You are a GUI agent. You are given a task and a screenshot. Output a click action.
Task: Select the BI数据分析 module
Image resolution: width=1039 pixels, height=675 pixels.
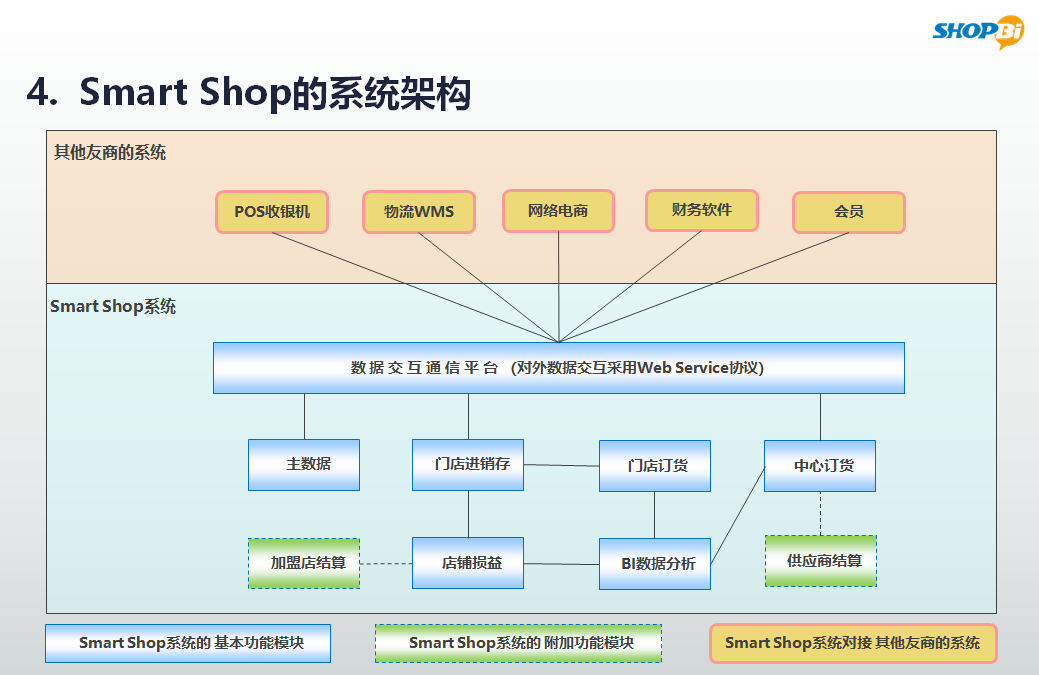(x=655, y=564)
